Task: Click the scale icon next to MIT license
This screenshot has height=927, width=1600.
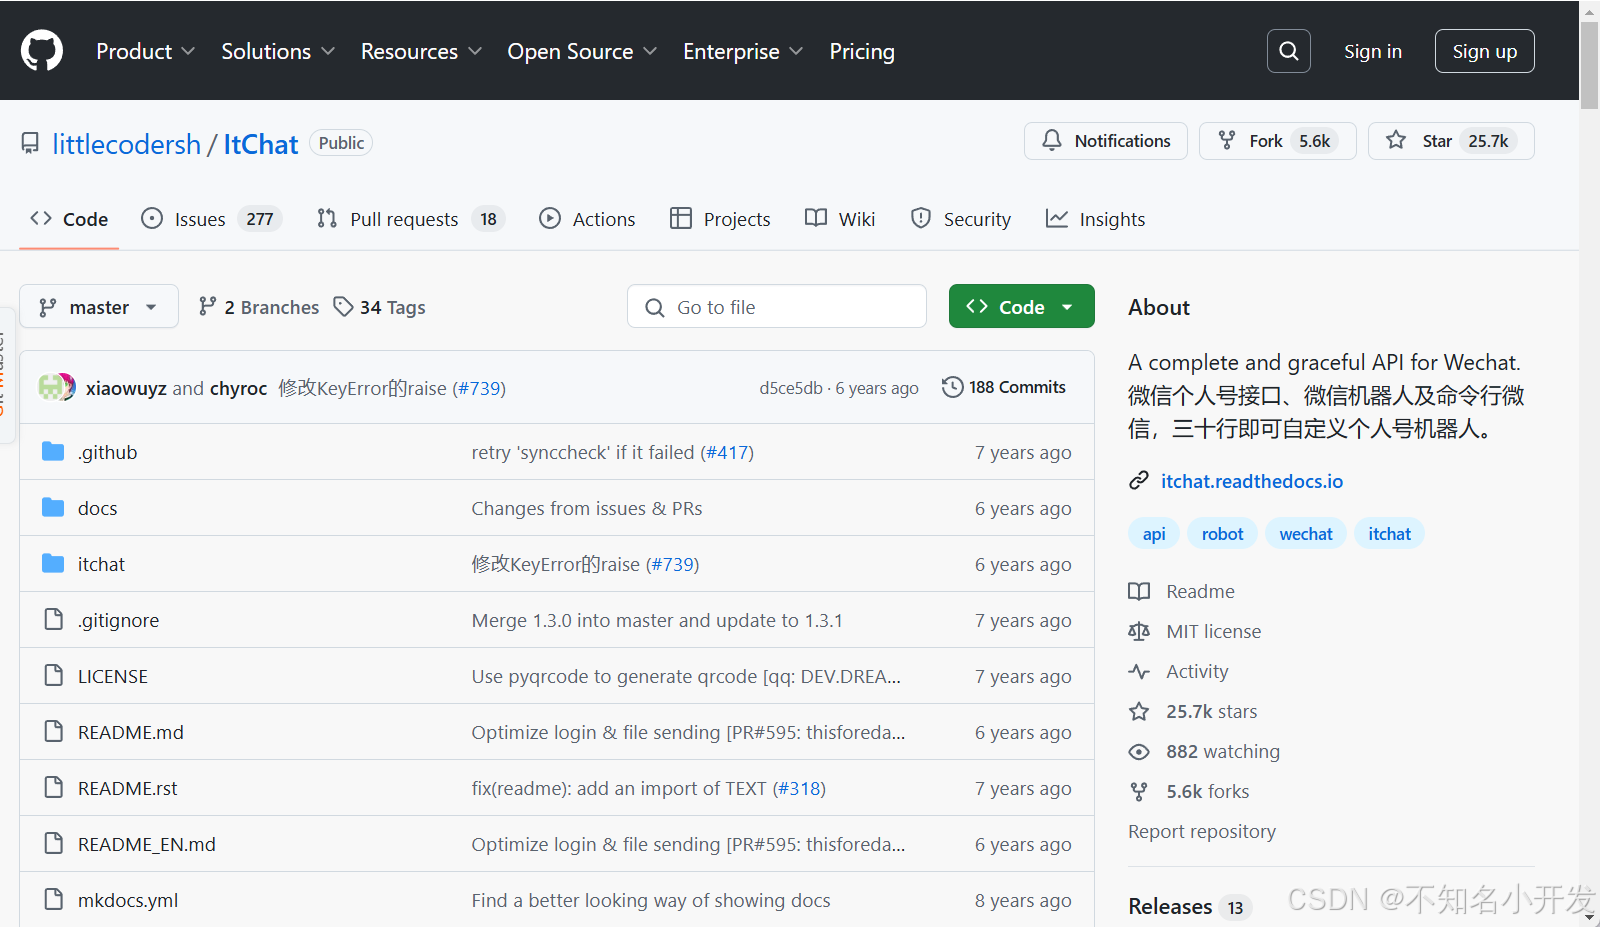Action: (1139, 631)
